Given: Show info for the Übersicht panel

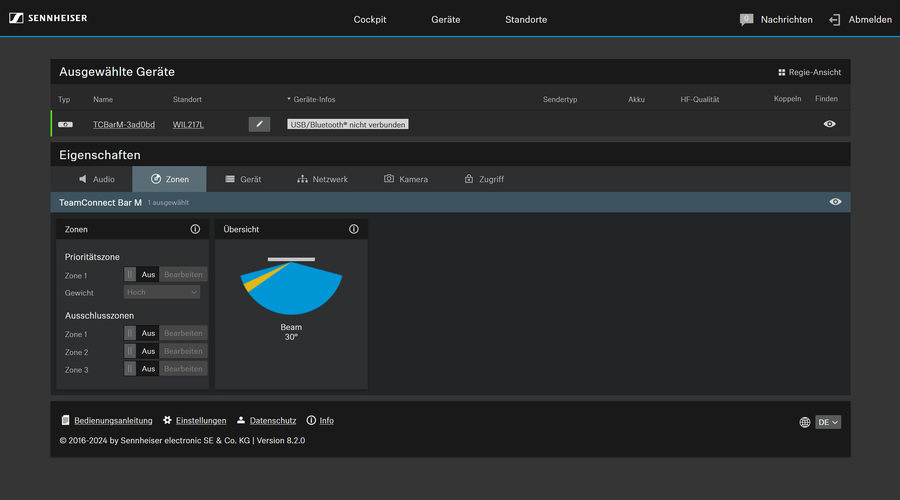Looking at the screenshot, I should (354, 229).
